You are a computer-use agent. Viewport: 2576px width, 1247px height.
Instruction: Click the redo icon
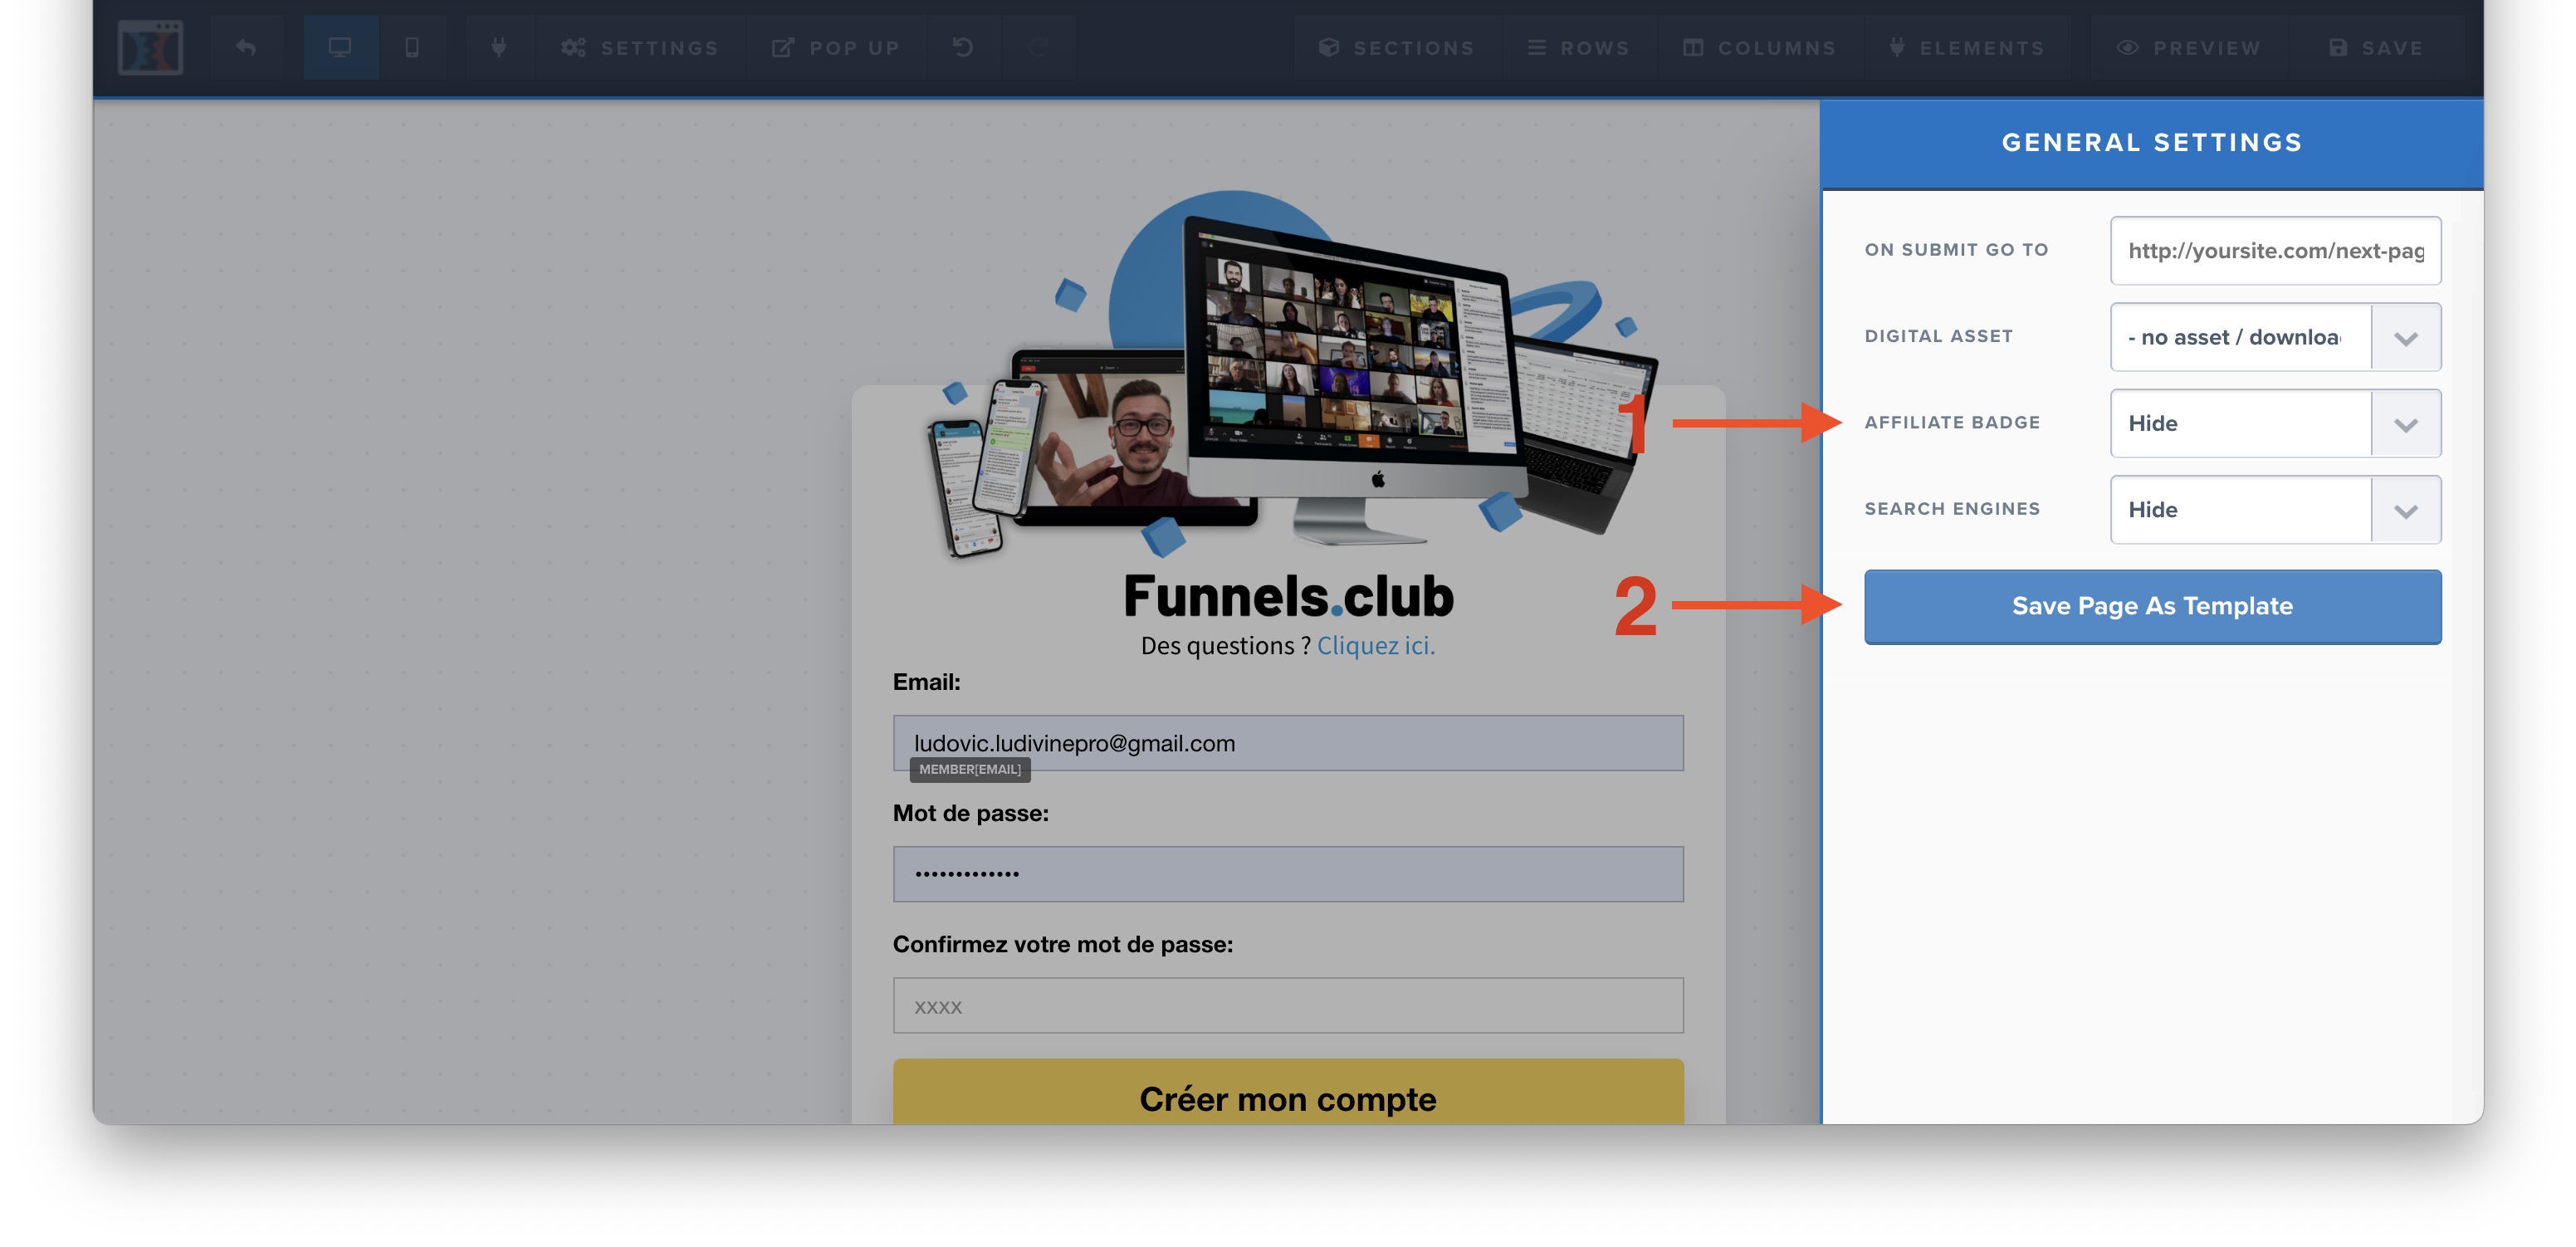pyautogui.click(x=1039, y=47)
